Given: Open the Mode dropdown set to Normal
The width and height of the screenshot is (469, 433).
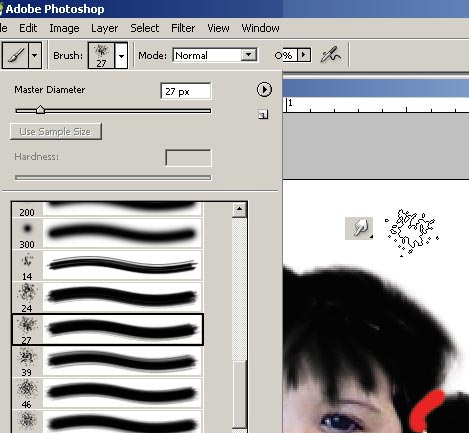Looking at the screenshot, I should pyautogui.click(x=215, y=55).
